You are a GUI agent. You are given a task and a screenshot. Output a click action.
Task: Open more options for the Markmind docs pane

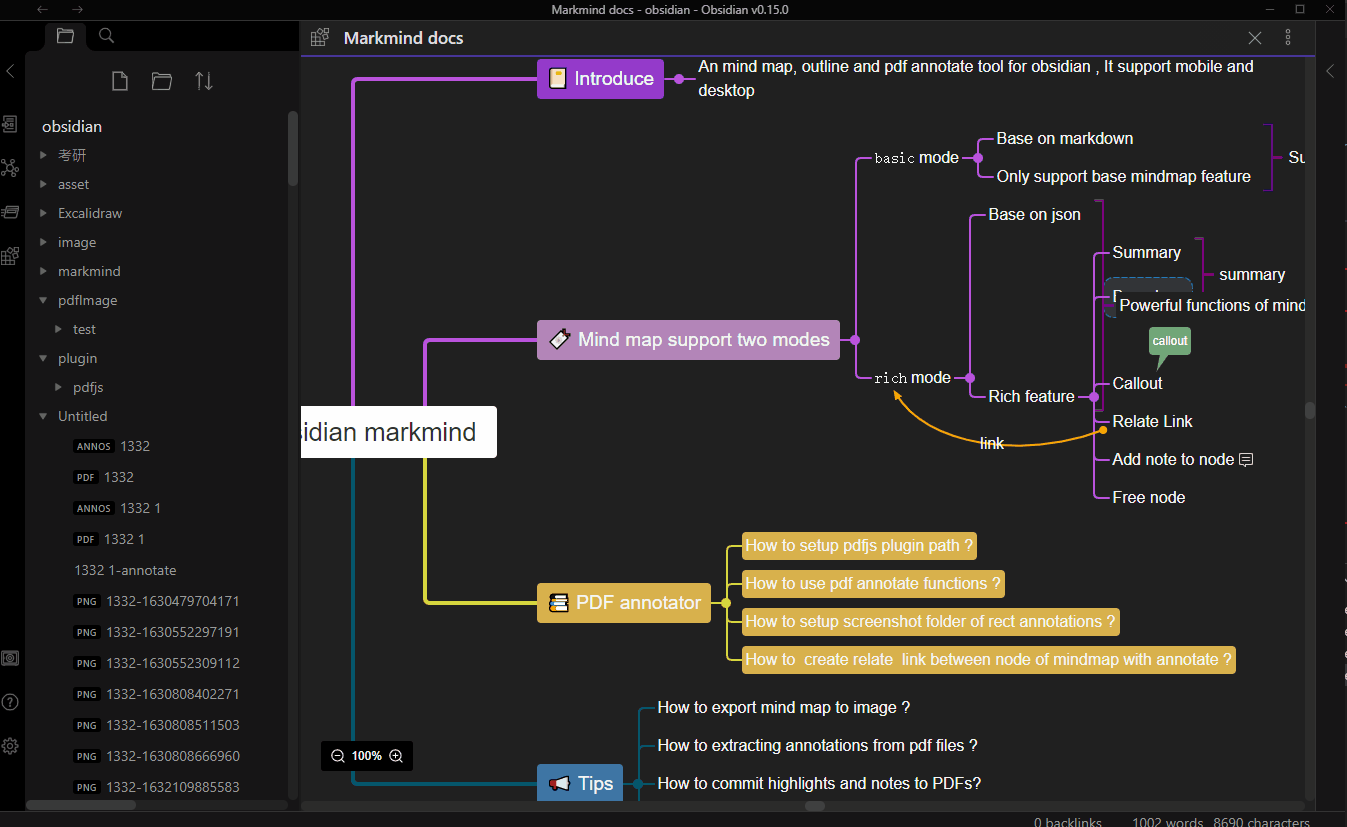pyautogui.click(x=1288, y=38)
